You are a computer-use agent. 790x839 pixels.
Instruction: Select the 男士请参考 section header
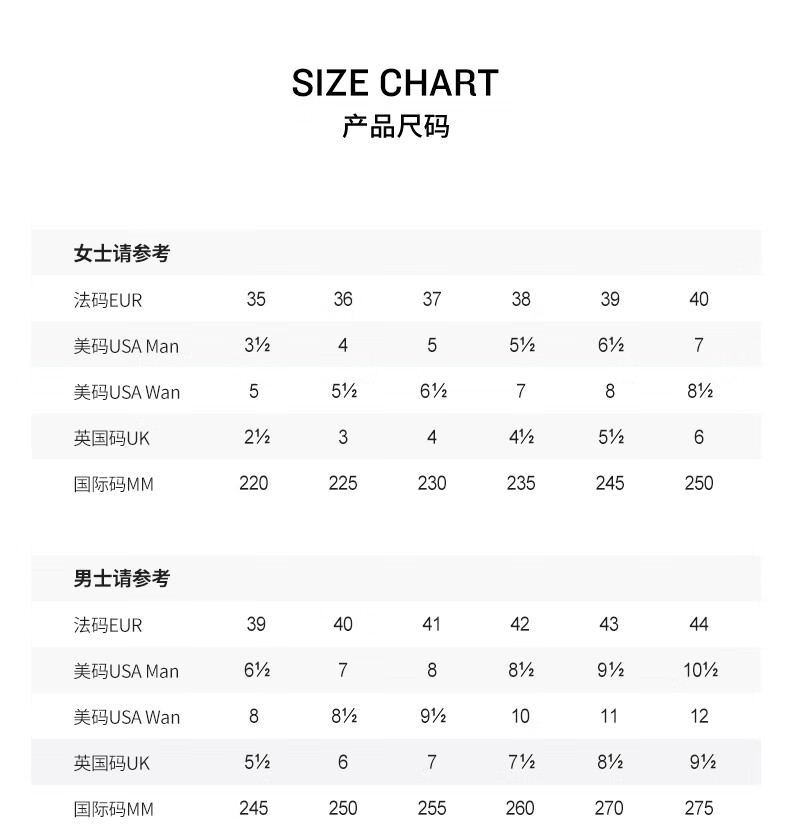(x=122, y=579)
